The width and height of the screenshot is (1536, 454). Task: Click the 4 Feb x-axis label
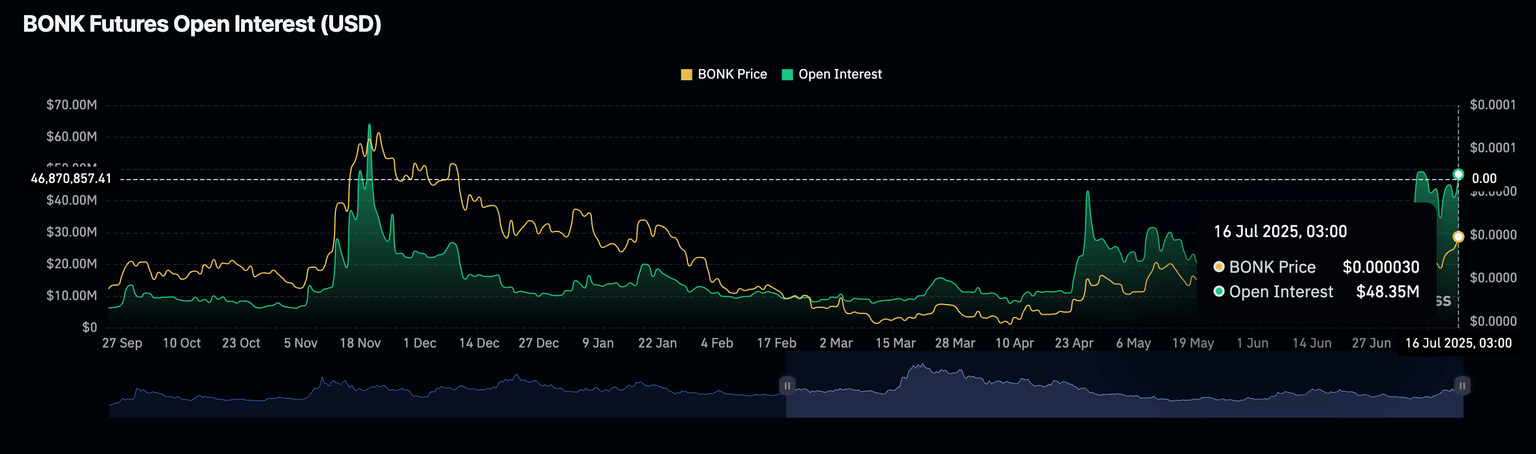point(717,343)
